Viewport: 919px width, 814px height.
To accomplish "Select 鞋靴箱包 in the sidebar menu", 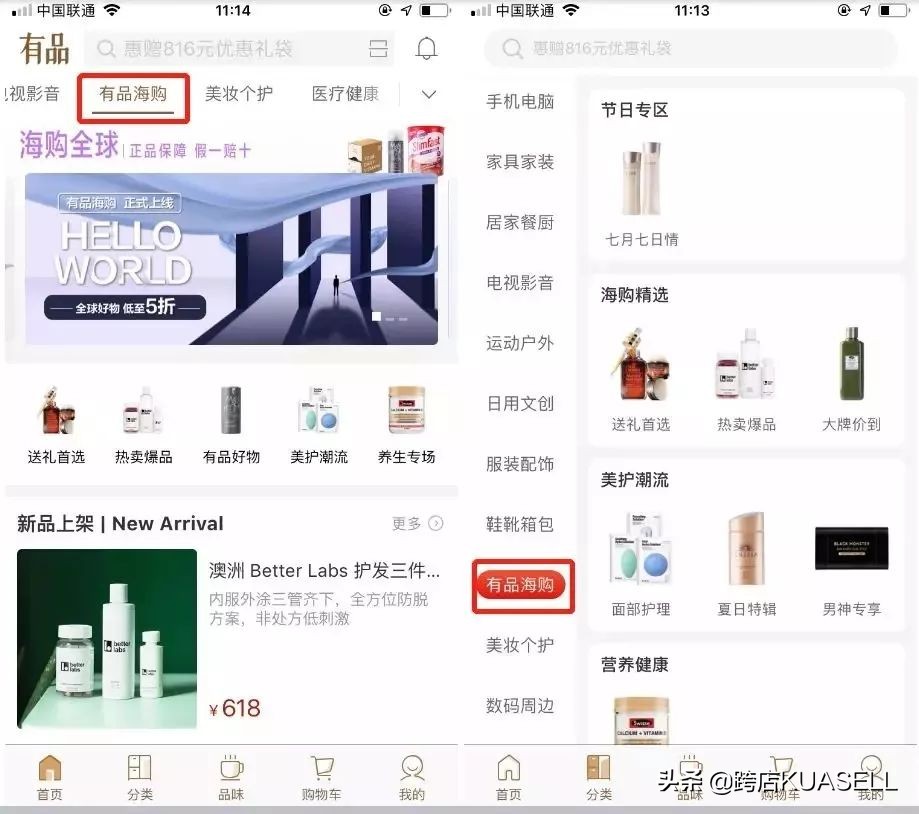I will 518,524.
